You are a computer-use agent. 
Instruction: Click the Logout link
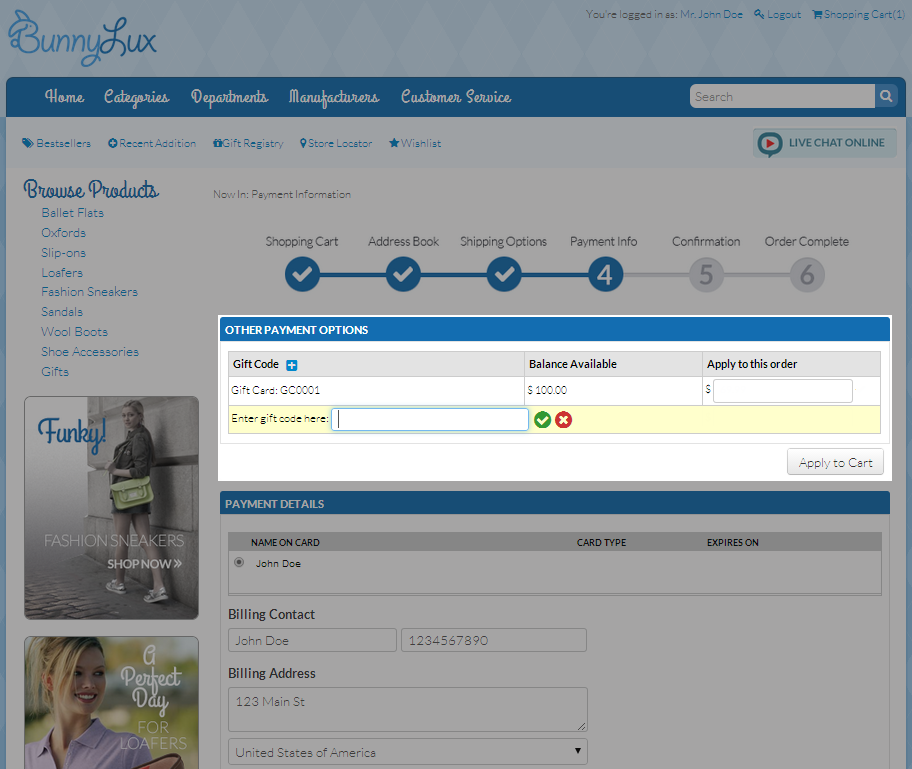(x=778, y=14)
